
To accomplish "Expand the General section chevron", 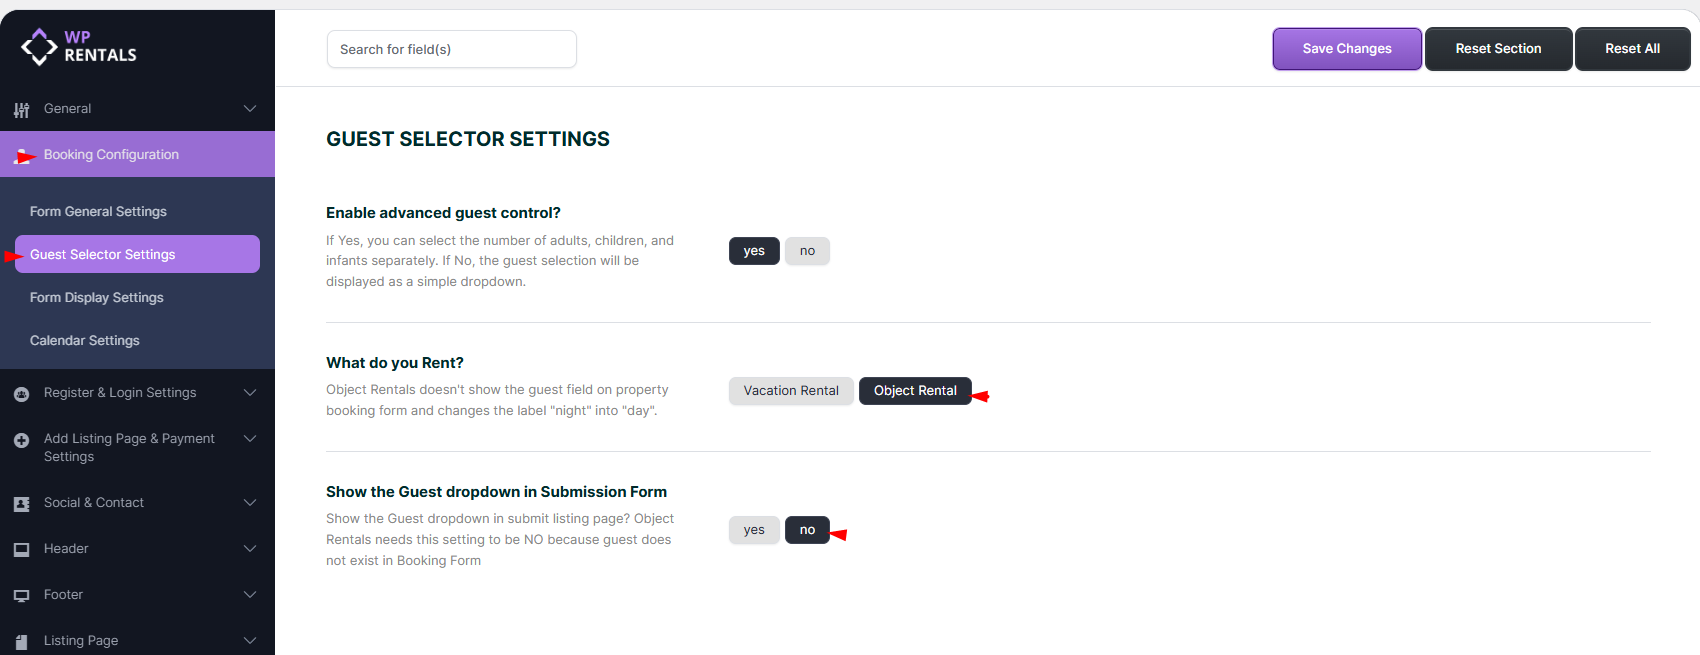I will (250, 109).
